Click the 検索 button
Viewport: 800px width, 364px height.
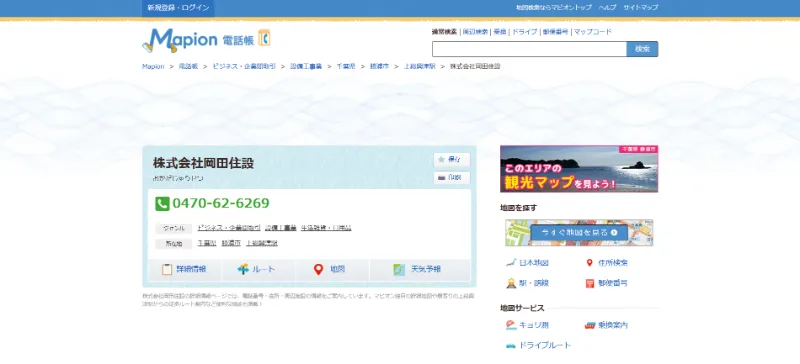(642, 49)
